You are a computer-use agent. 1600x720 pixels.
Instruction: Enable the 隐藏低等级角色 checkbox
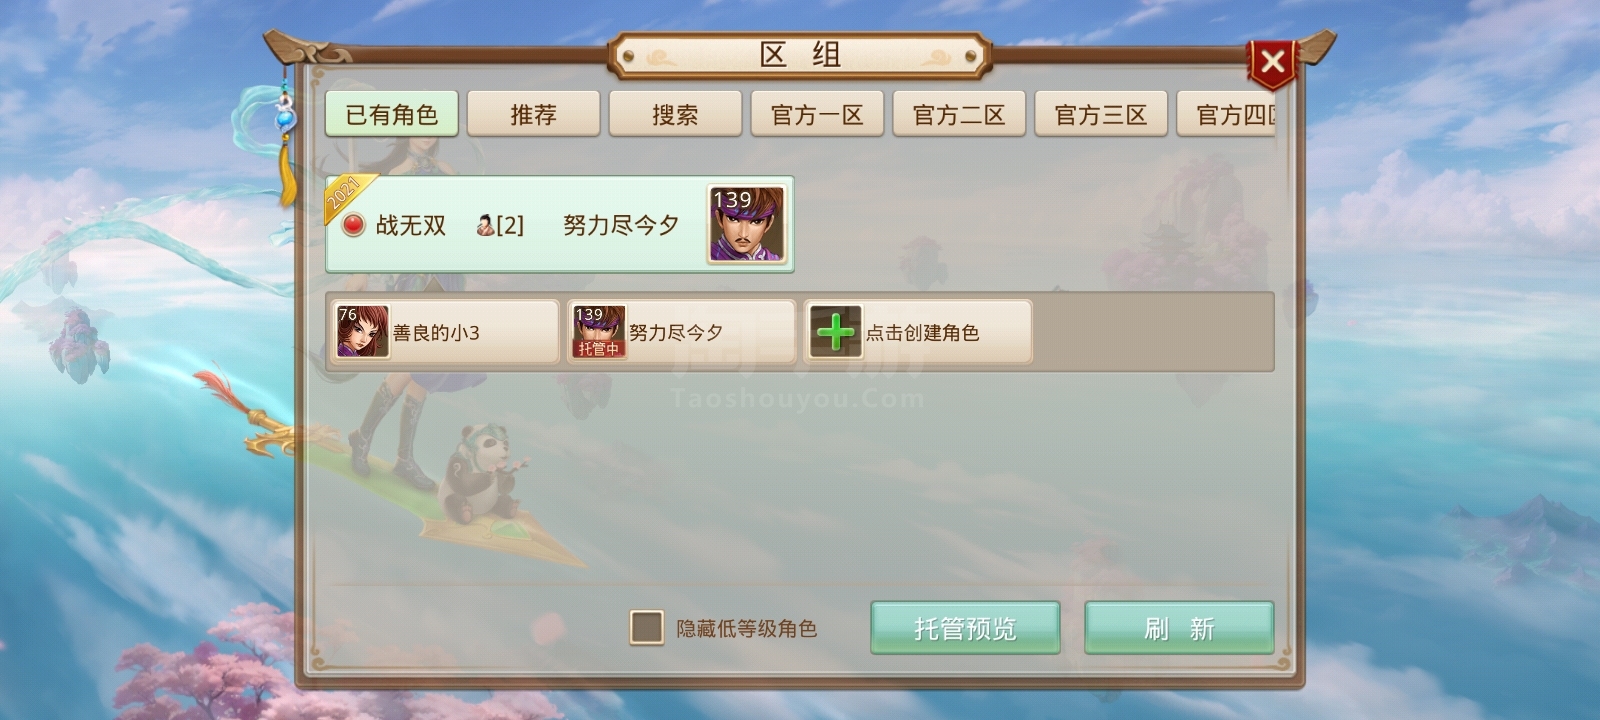point(646,628)
